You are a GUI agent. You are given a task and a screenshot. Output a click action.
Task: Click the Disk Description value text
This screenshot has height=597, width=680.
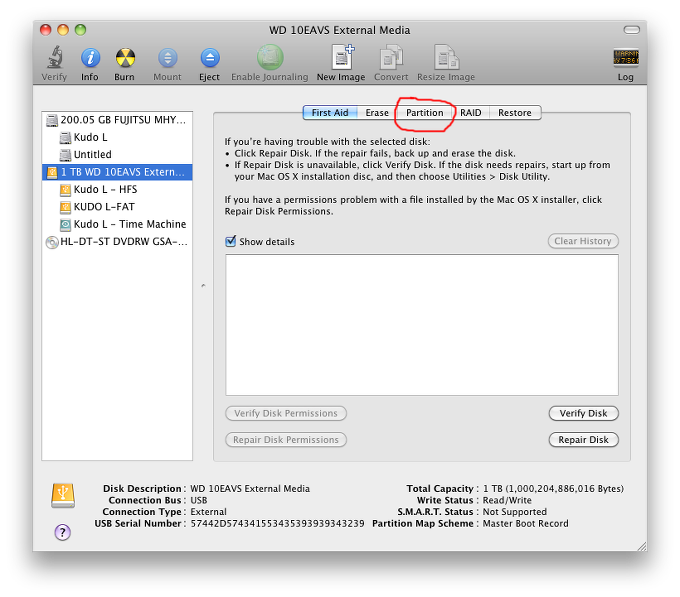250,489
